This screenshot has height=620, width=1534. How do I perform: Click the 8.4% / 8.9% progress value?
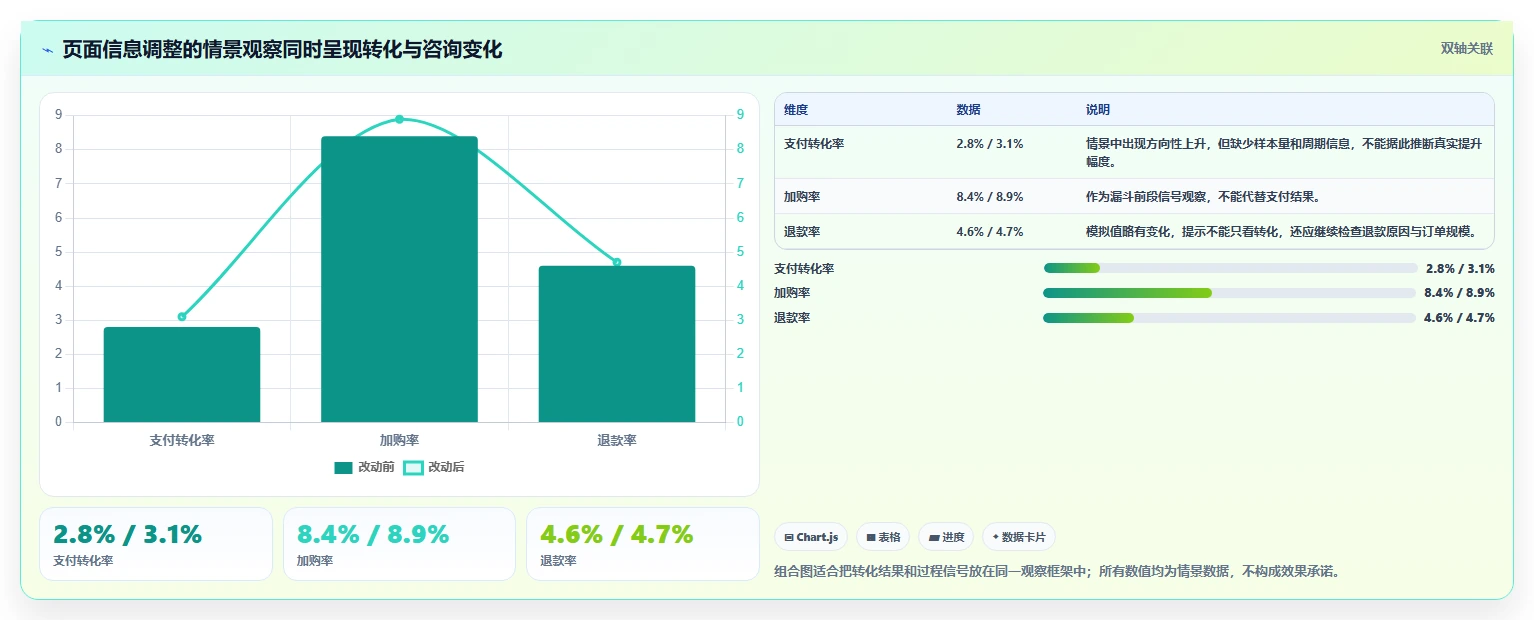tap(1460, 293)
